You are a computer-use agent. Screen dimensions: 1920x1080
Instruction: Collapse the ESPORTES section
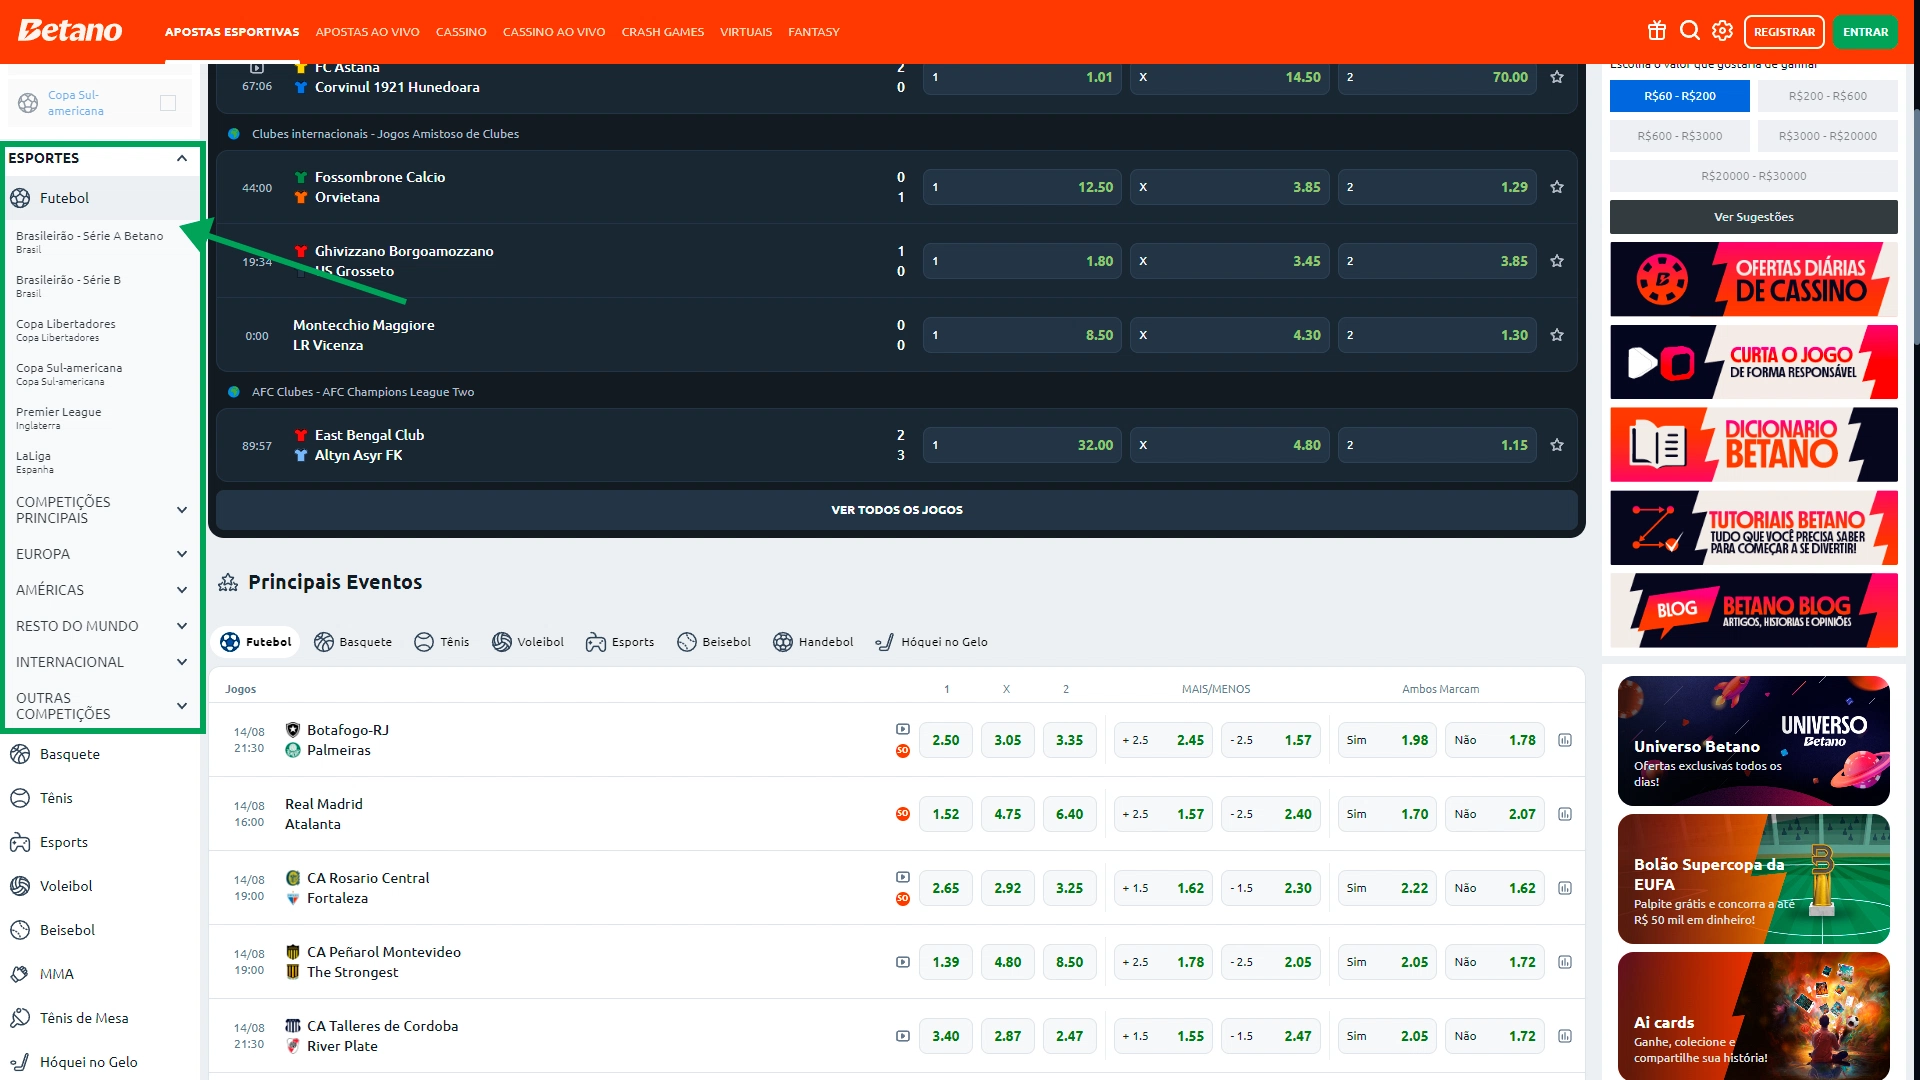(x=182, y=158)
